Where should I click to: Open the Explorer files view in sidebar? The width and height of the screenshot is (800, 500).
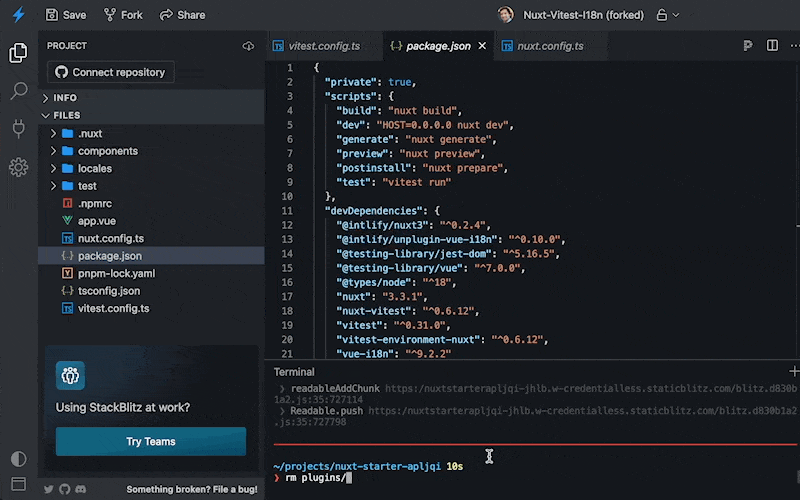18,53
